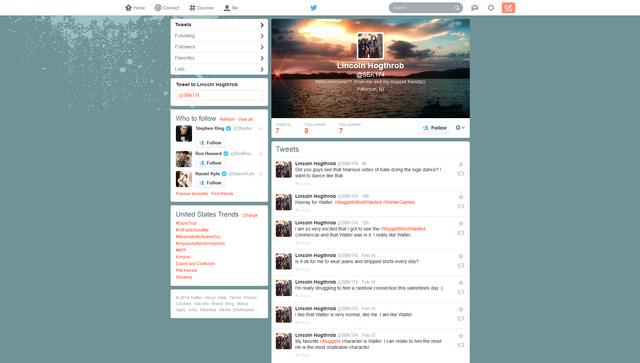View the Followers count of 7
Screen dimensions: 640x363
point(350,128)
